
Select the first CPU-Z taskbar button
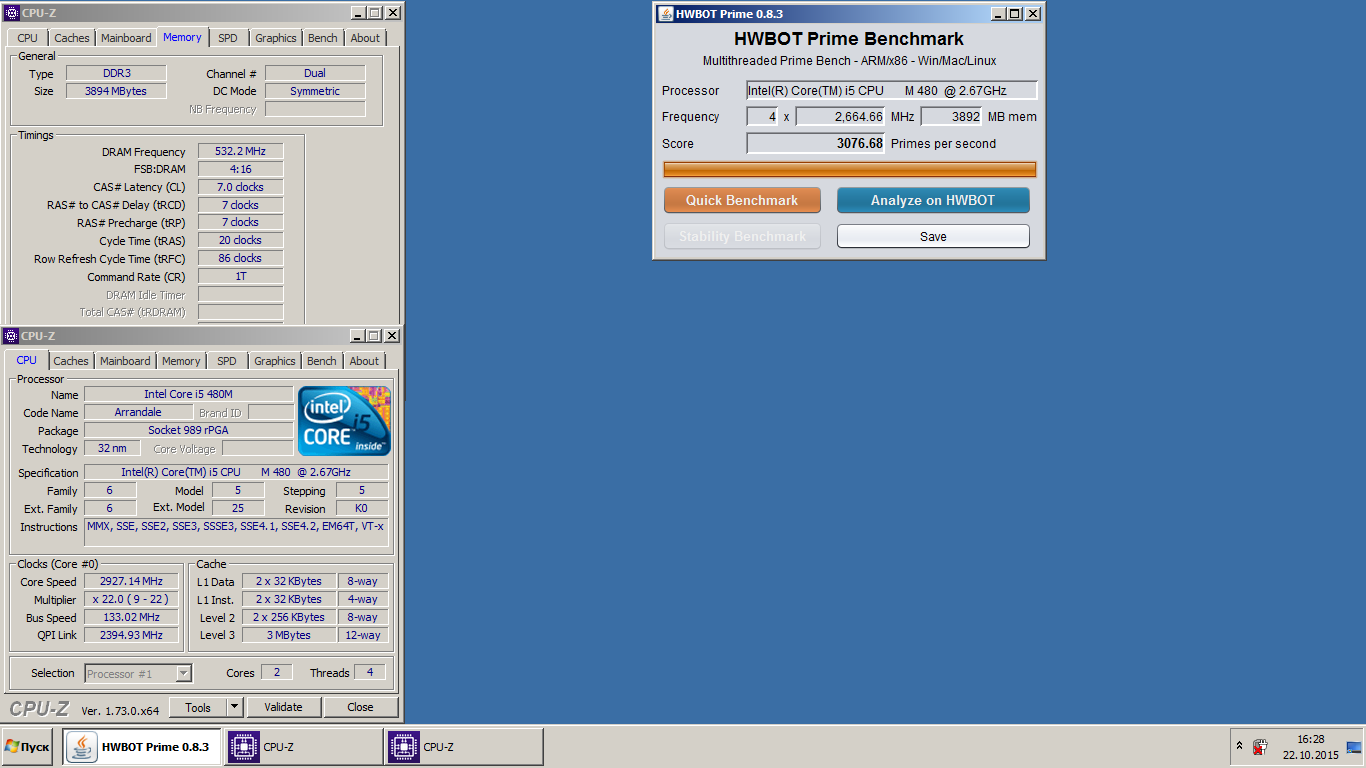pos(305,747)
